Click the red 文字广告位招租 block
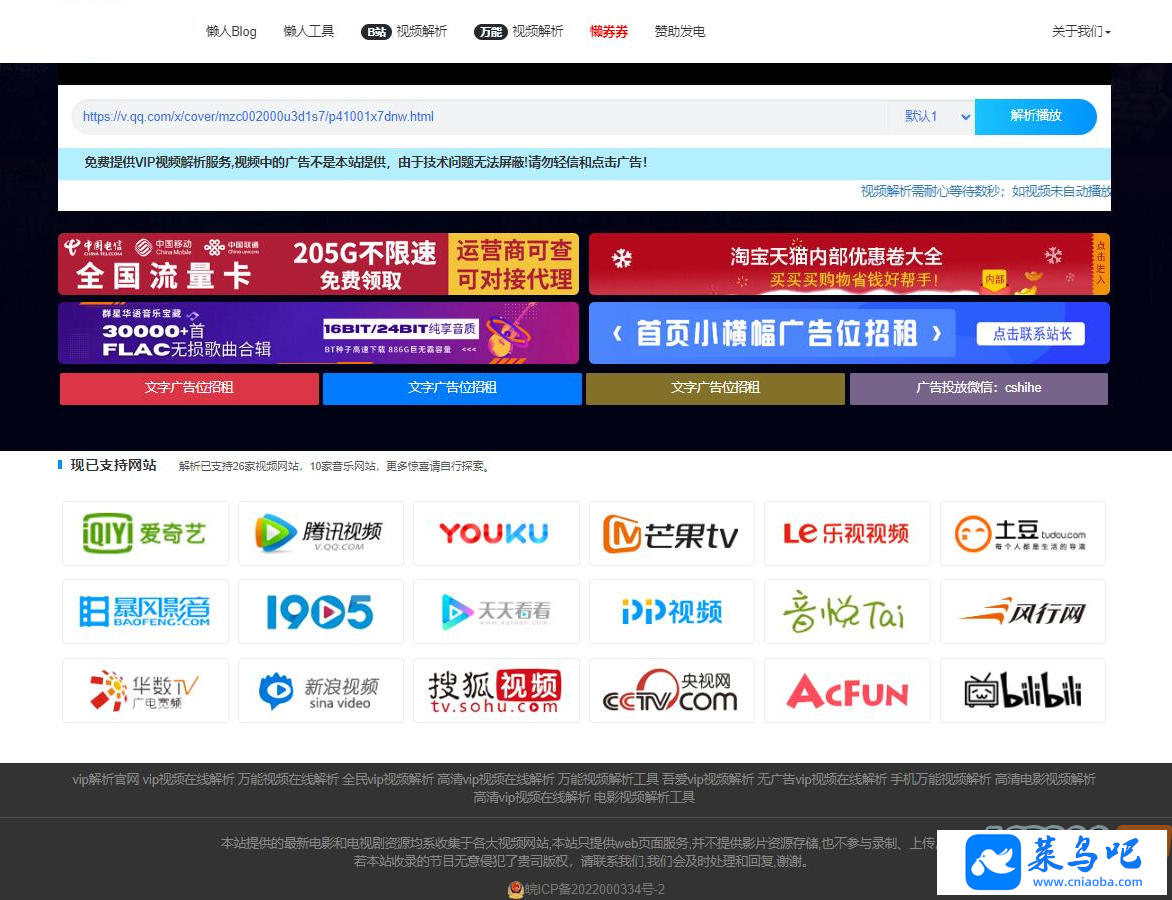This screenshot has width=1172, height=900. [x=189, y=388]
